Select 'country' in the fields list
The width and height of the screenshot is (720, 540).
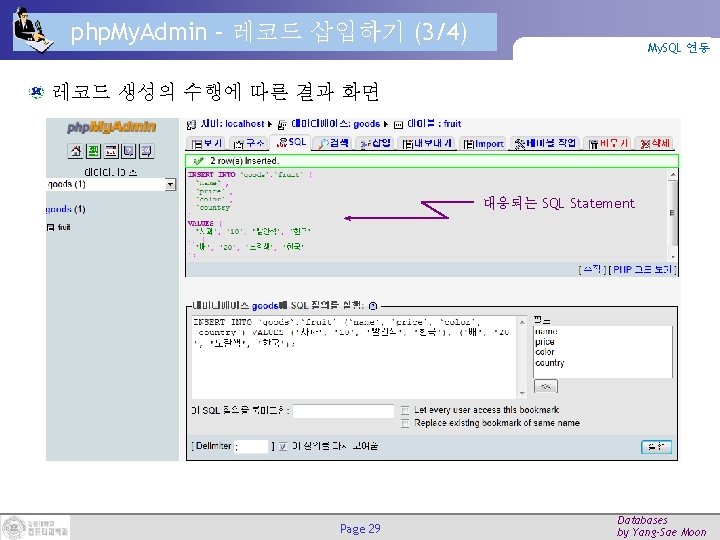[550, 363]
